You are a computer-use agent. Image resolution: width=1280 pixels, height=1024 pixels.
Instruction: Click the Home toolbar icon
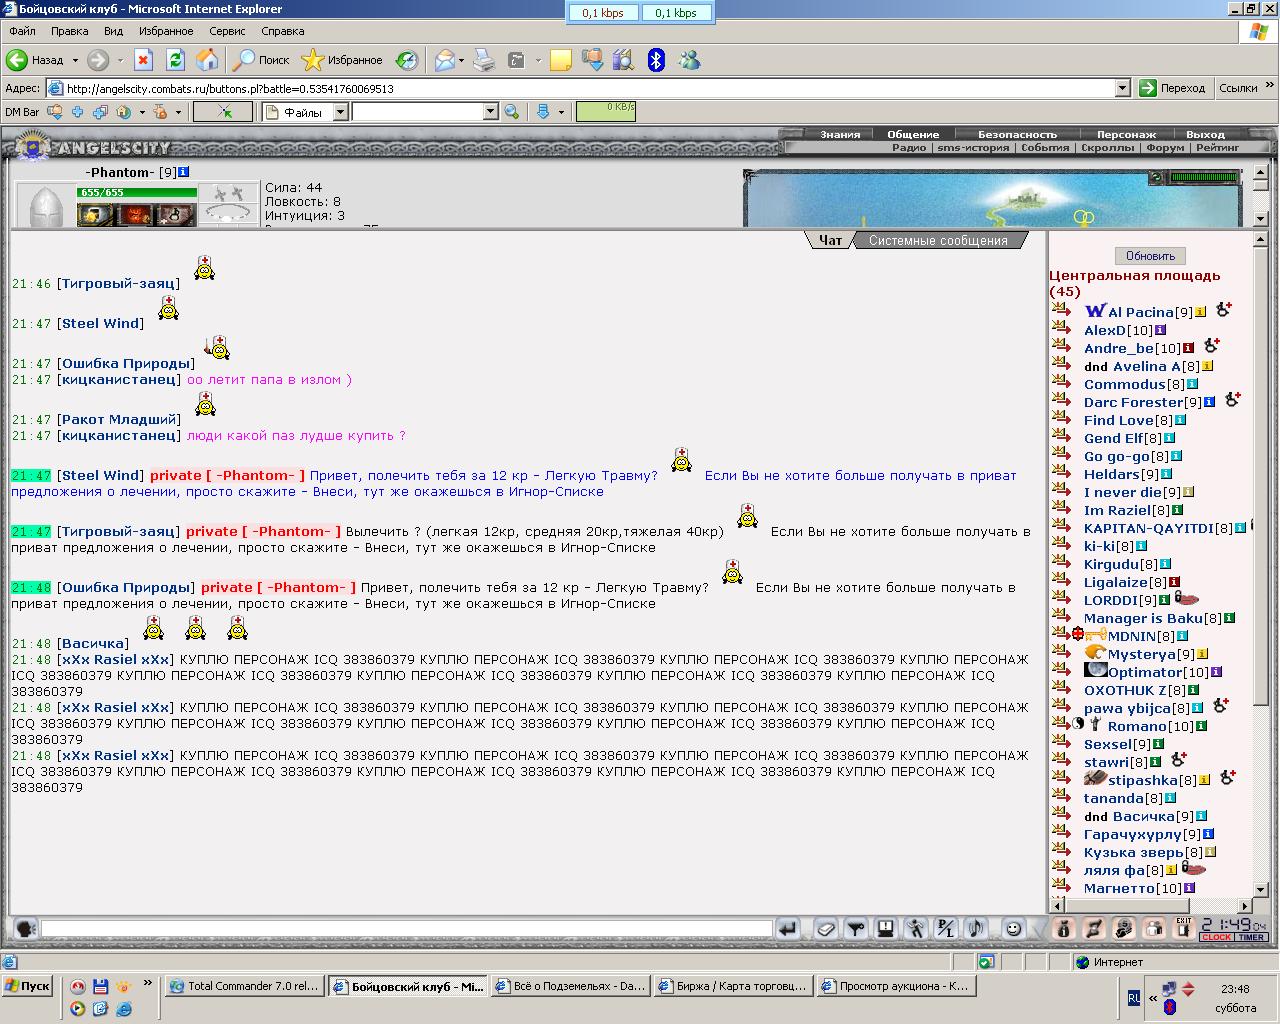point(207,60)
